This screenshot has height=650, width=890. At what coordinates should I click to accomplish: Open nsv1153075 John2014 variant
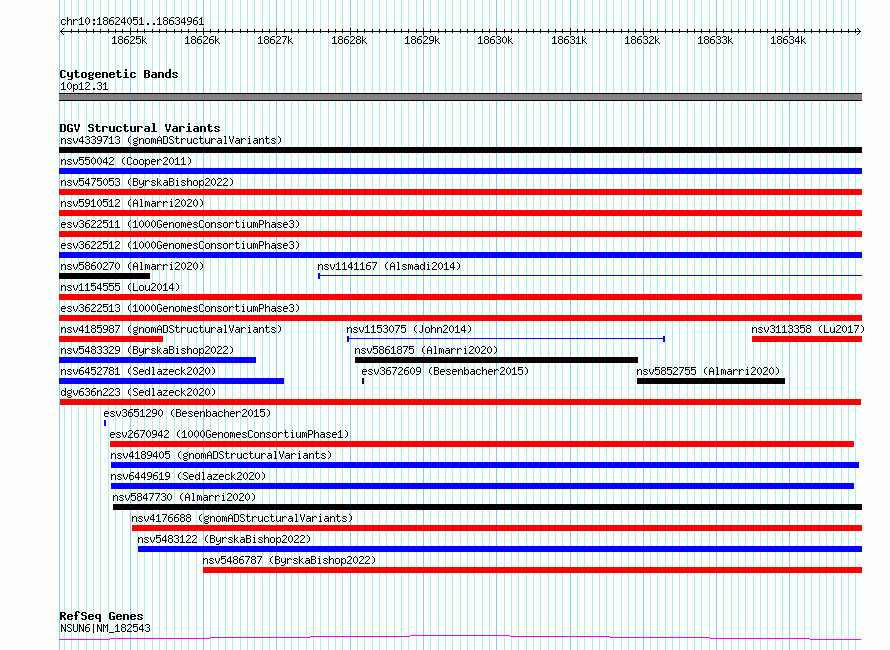pos(409,329)
